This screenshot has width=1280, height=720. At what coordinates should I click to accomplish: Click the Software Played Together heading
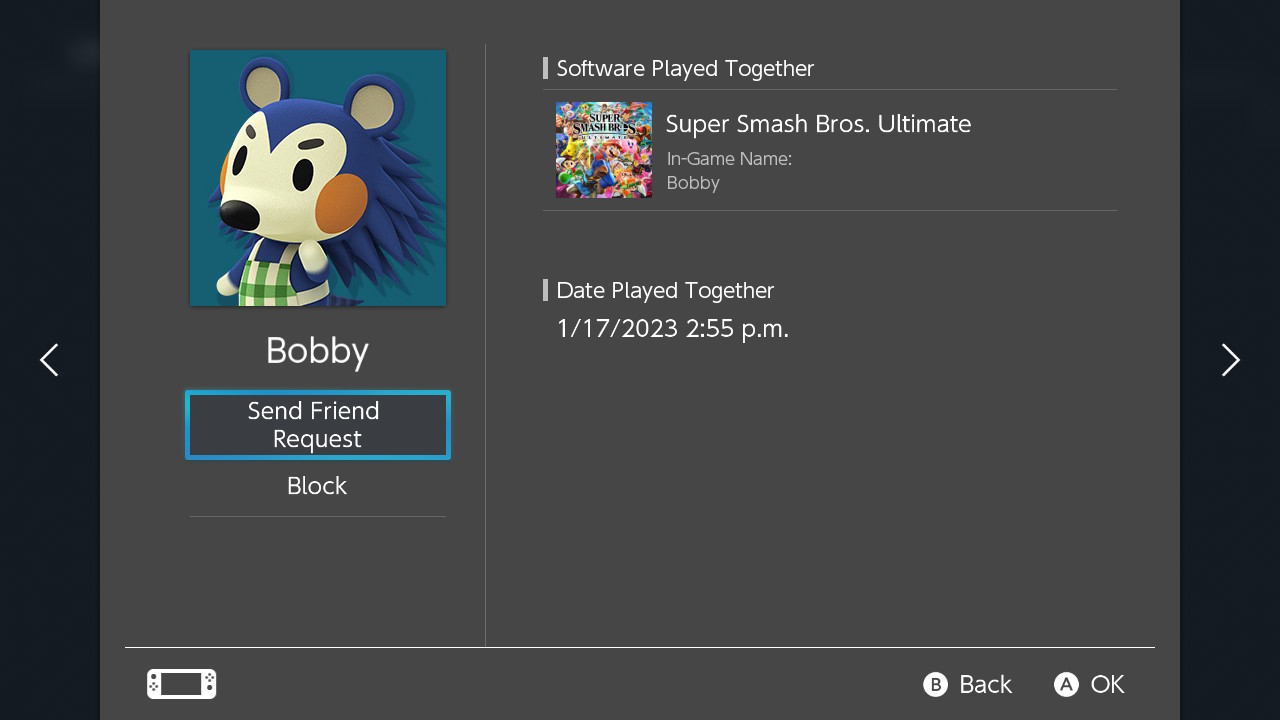(x=685, y=68)
